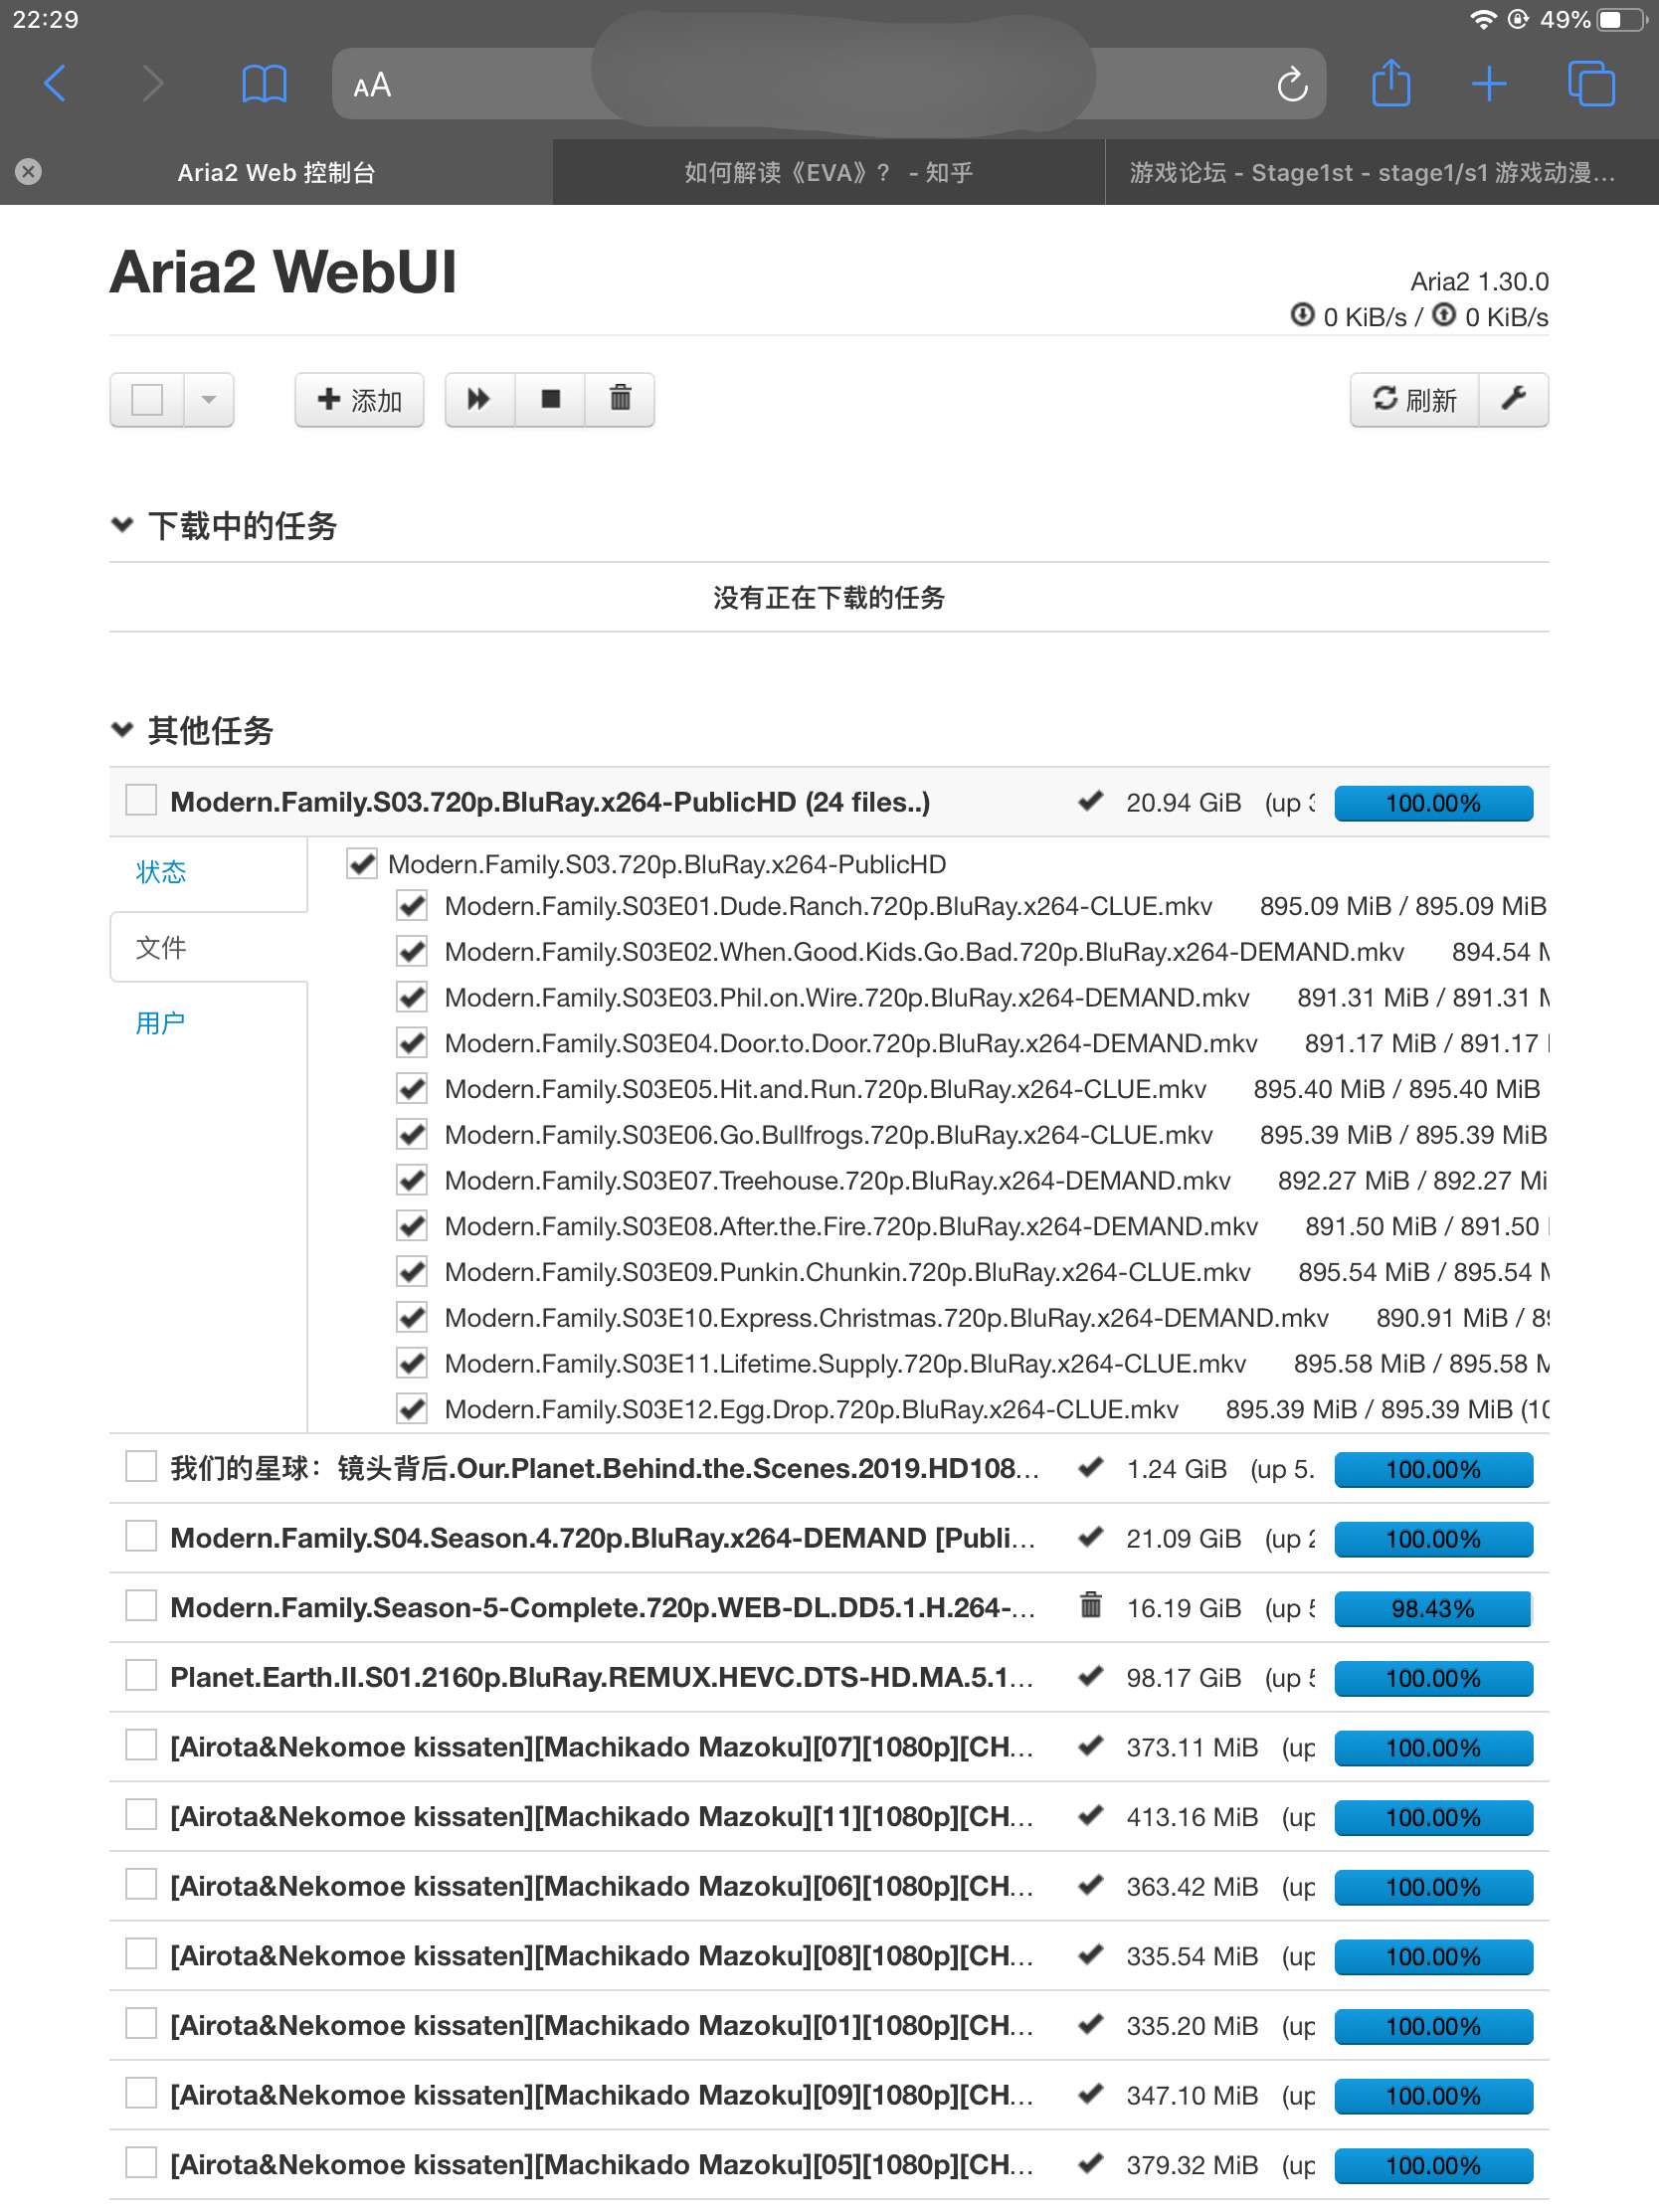Uncheck S03E01.Dude.Ranch file checkbox

(412, 906)
